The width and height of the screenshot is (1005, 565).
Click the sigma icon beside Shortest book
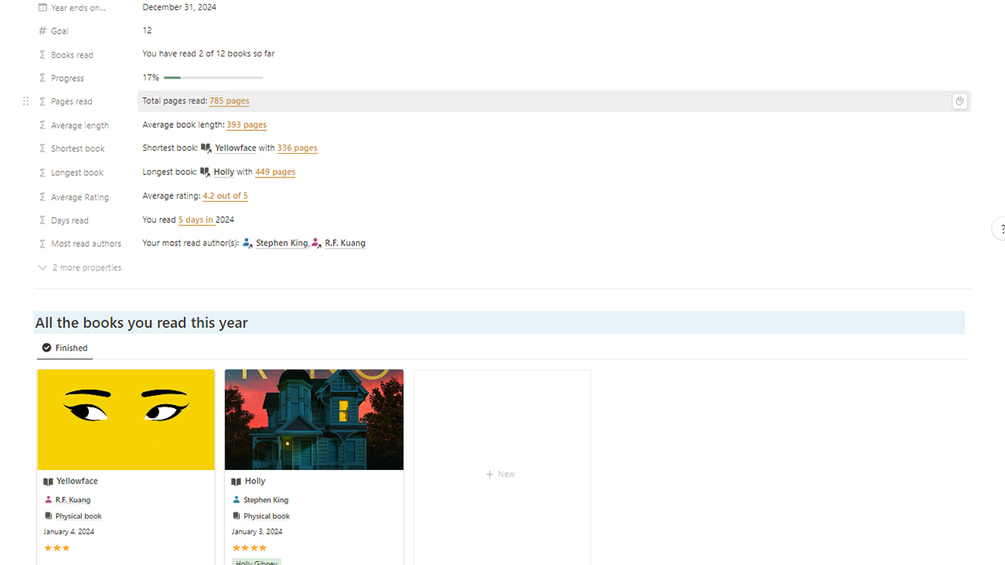point(42,148)
